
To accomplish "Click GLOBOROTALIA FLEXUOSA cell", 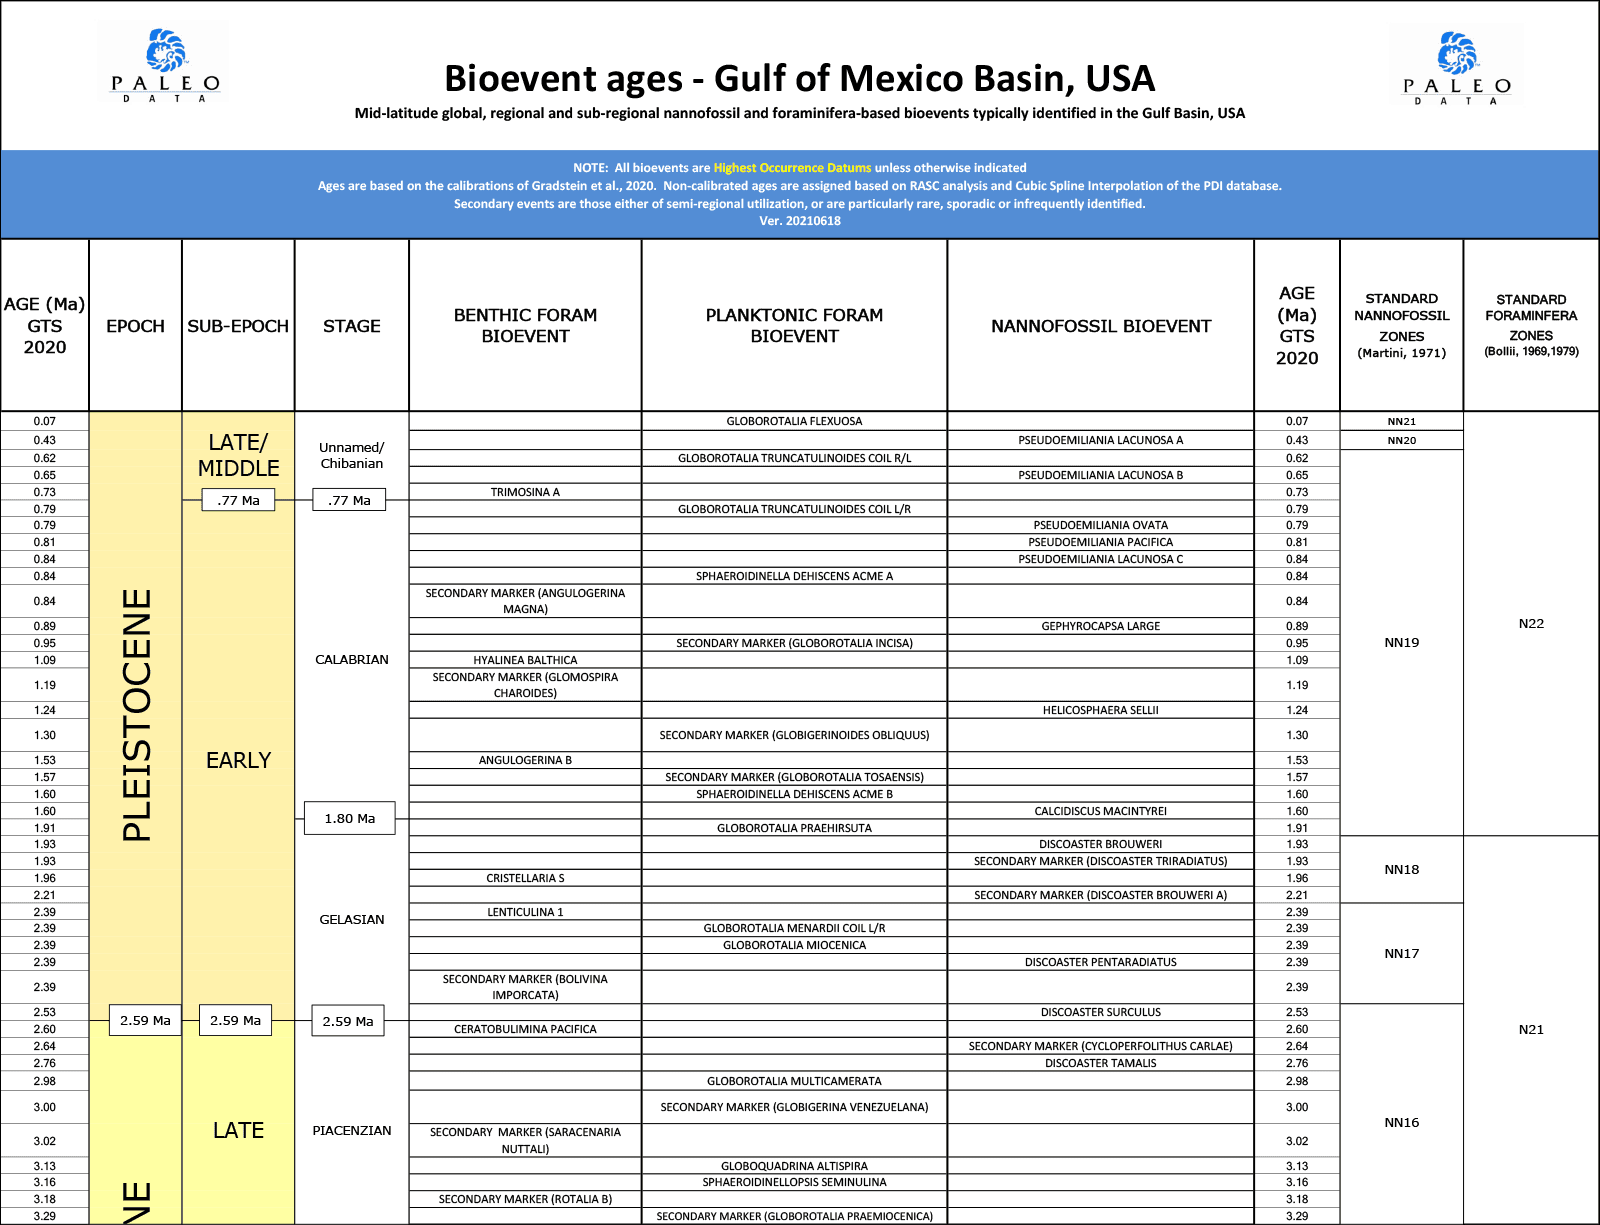I will (x=794, y=421).
